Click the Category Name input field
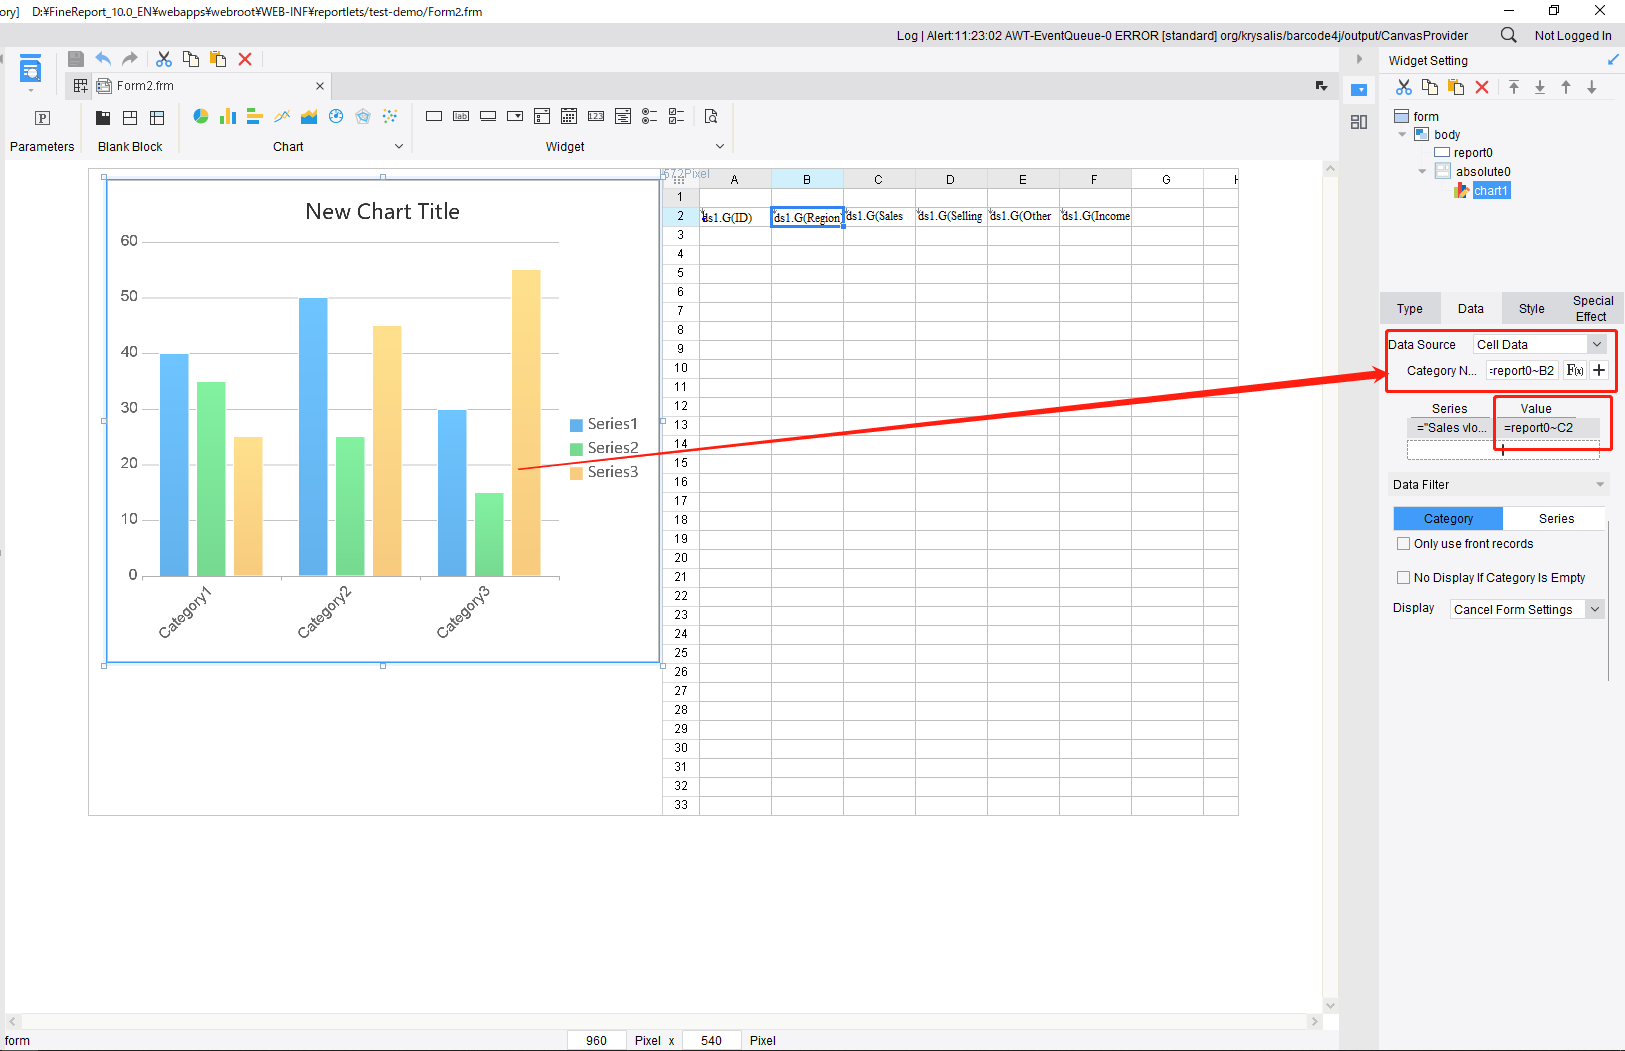The width and height of the screenshot is (1625, 1051). (1522, 370)
